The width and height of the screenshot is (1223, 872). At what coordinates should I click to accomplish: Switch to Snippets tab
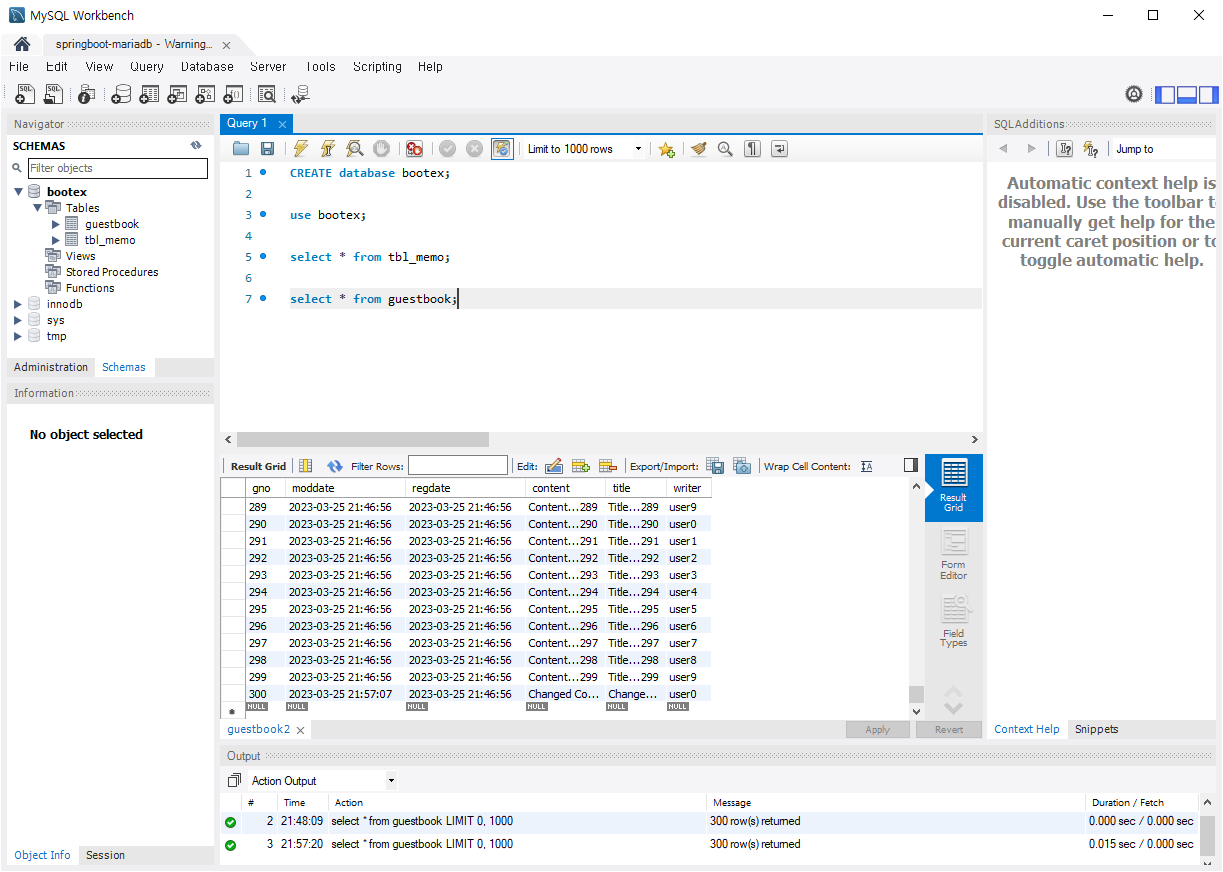pyautogui.click(x=1096, y=729)
